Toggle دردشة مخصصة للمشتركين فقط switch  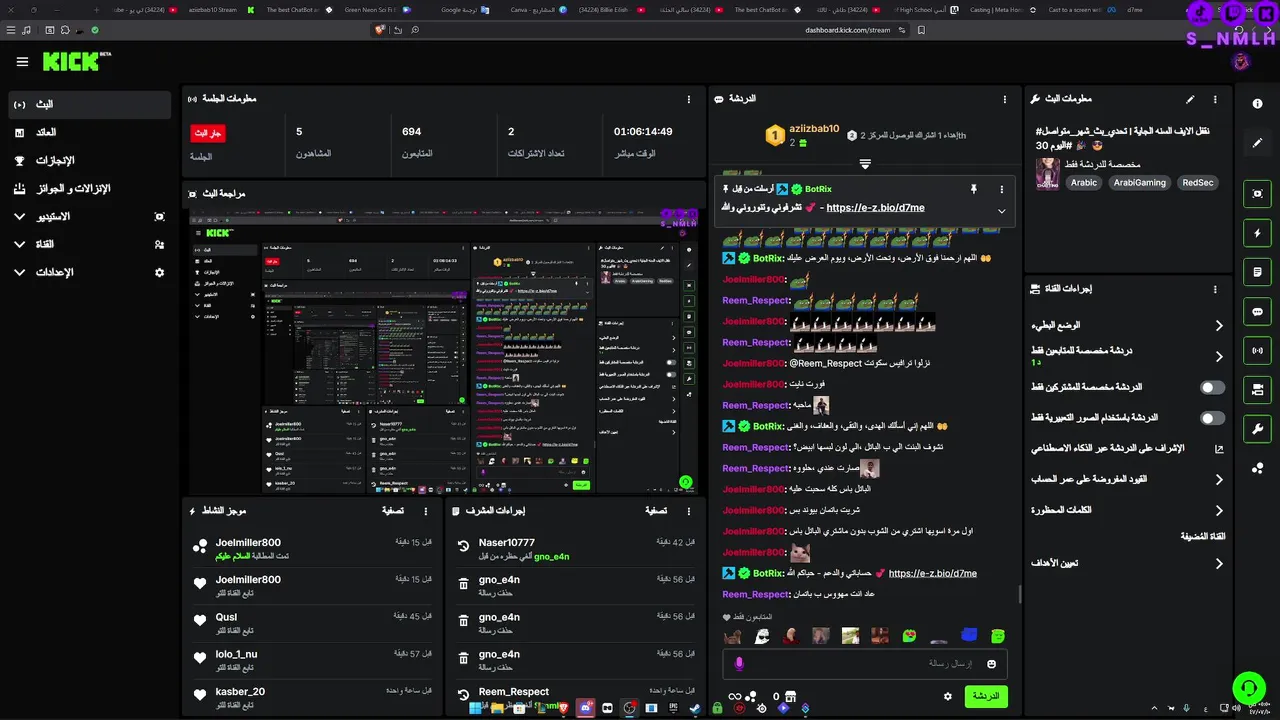1212,387
